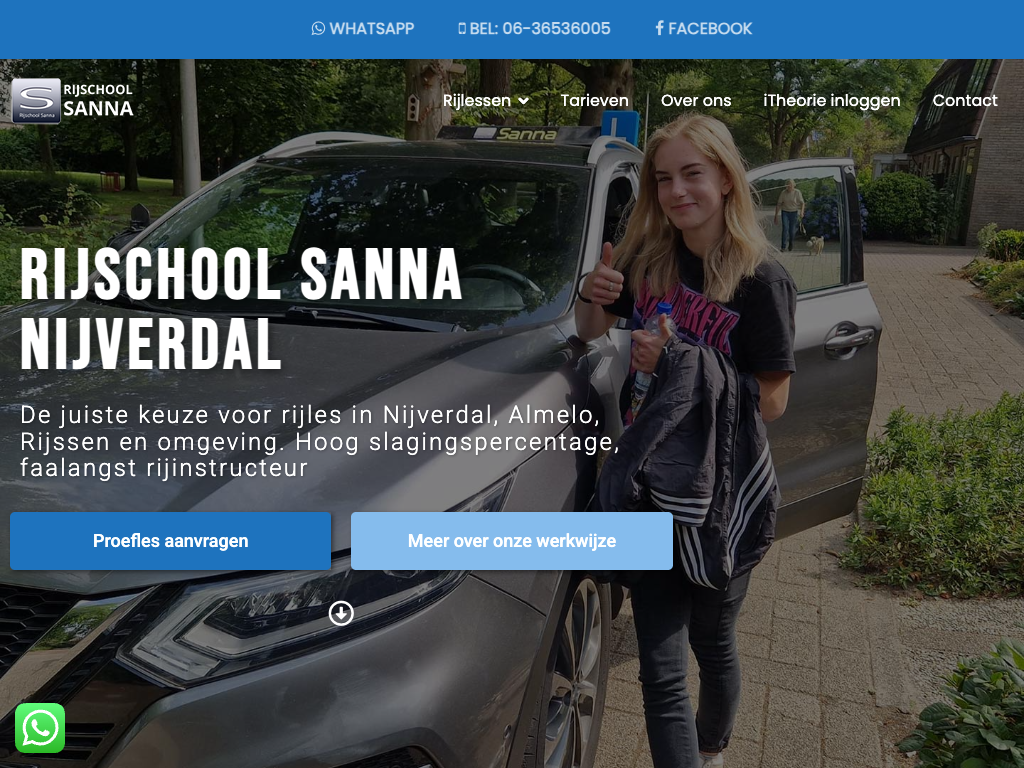Viewport: 1024px width, 768px height.
Task: Click the Sanna roof sign on the car
Action: click(x=526, y=134)
